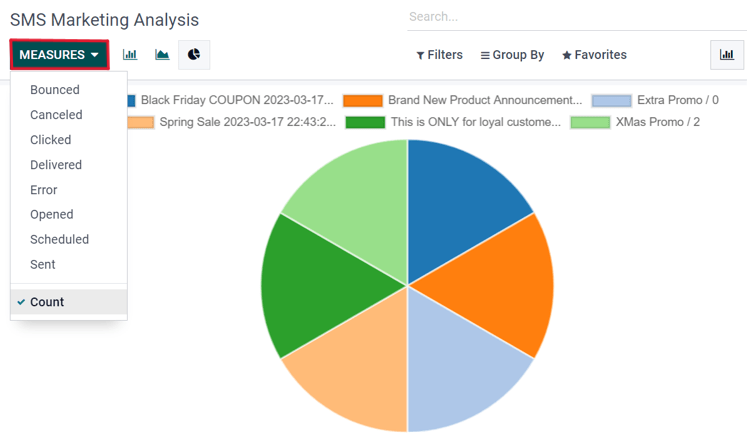Open the Group By dropdown
This screenshot has height=433, width=747.
tap(512, 55)
